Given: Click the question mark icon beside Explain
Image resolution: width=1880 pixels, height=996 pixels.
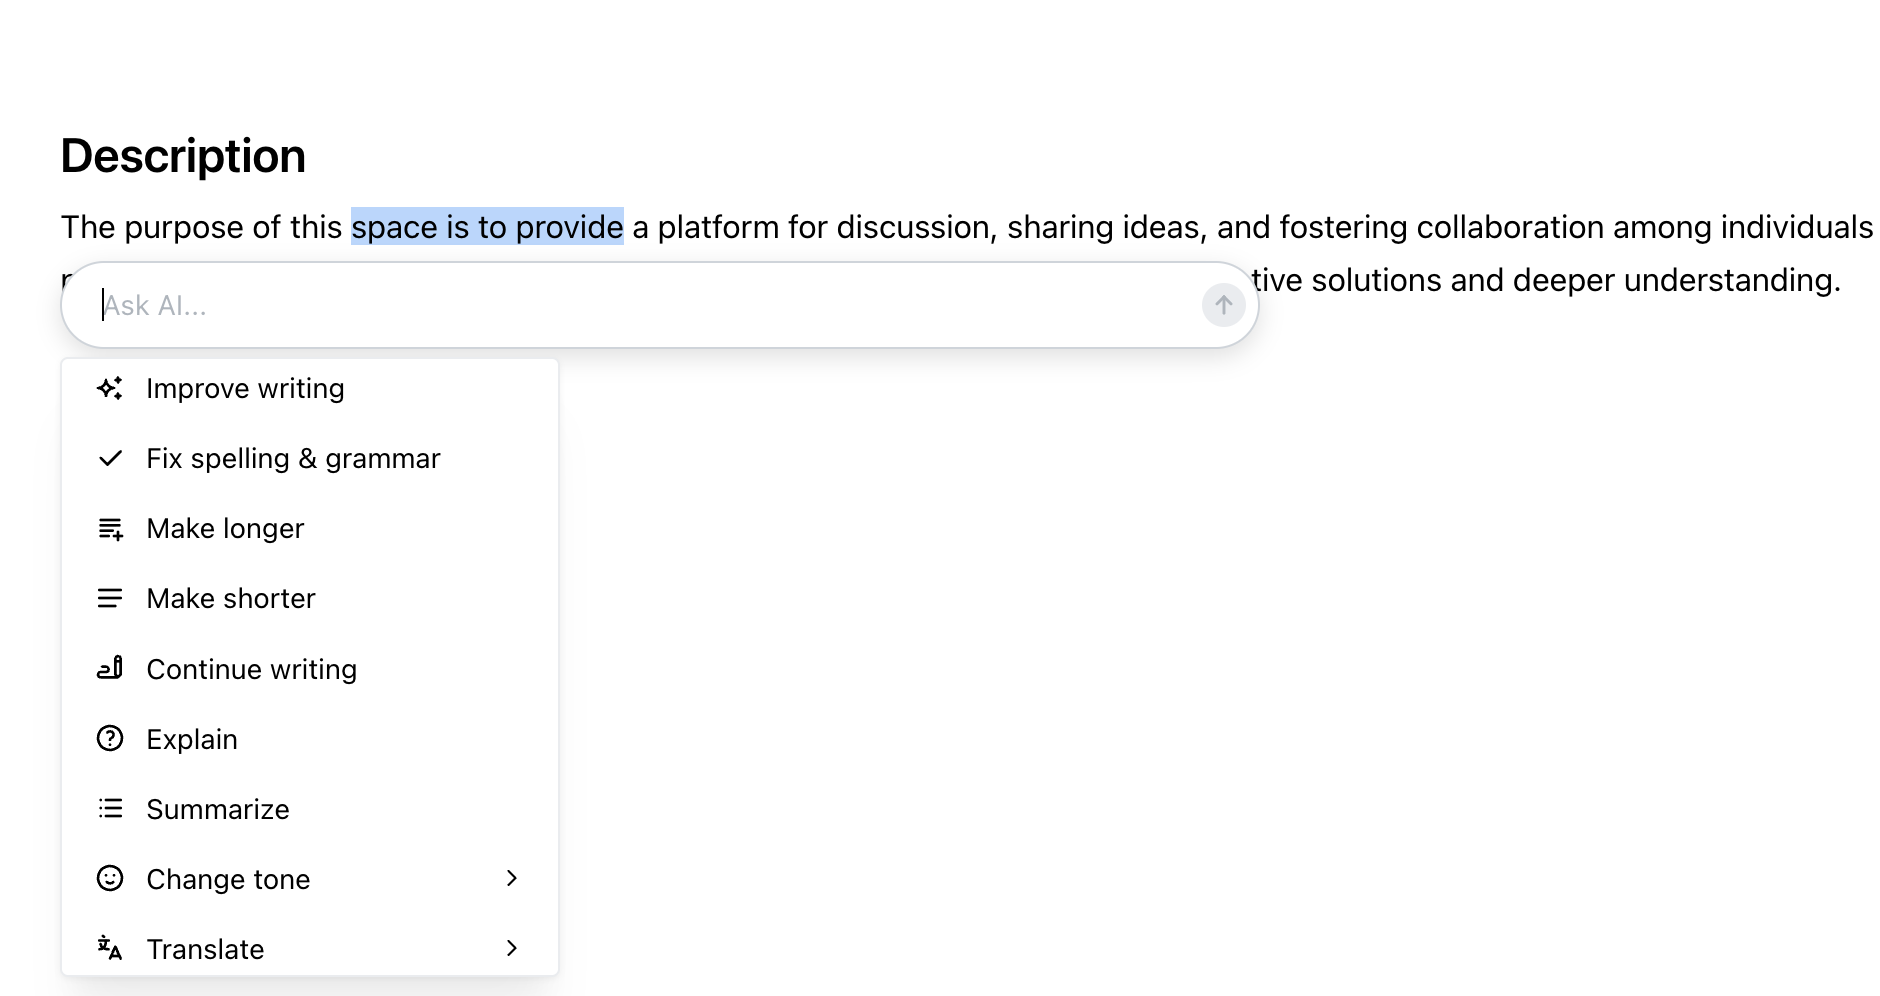Looking at the screenshot, I should pos(110,738).
